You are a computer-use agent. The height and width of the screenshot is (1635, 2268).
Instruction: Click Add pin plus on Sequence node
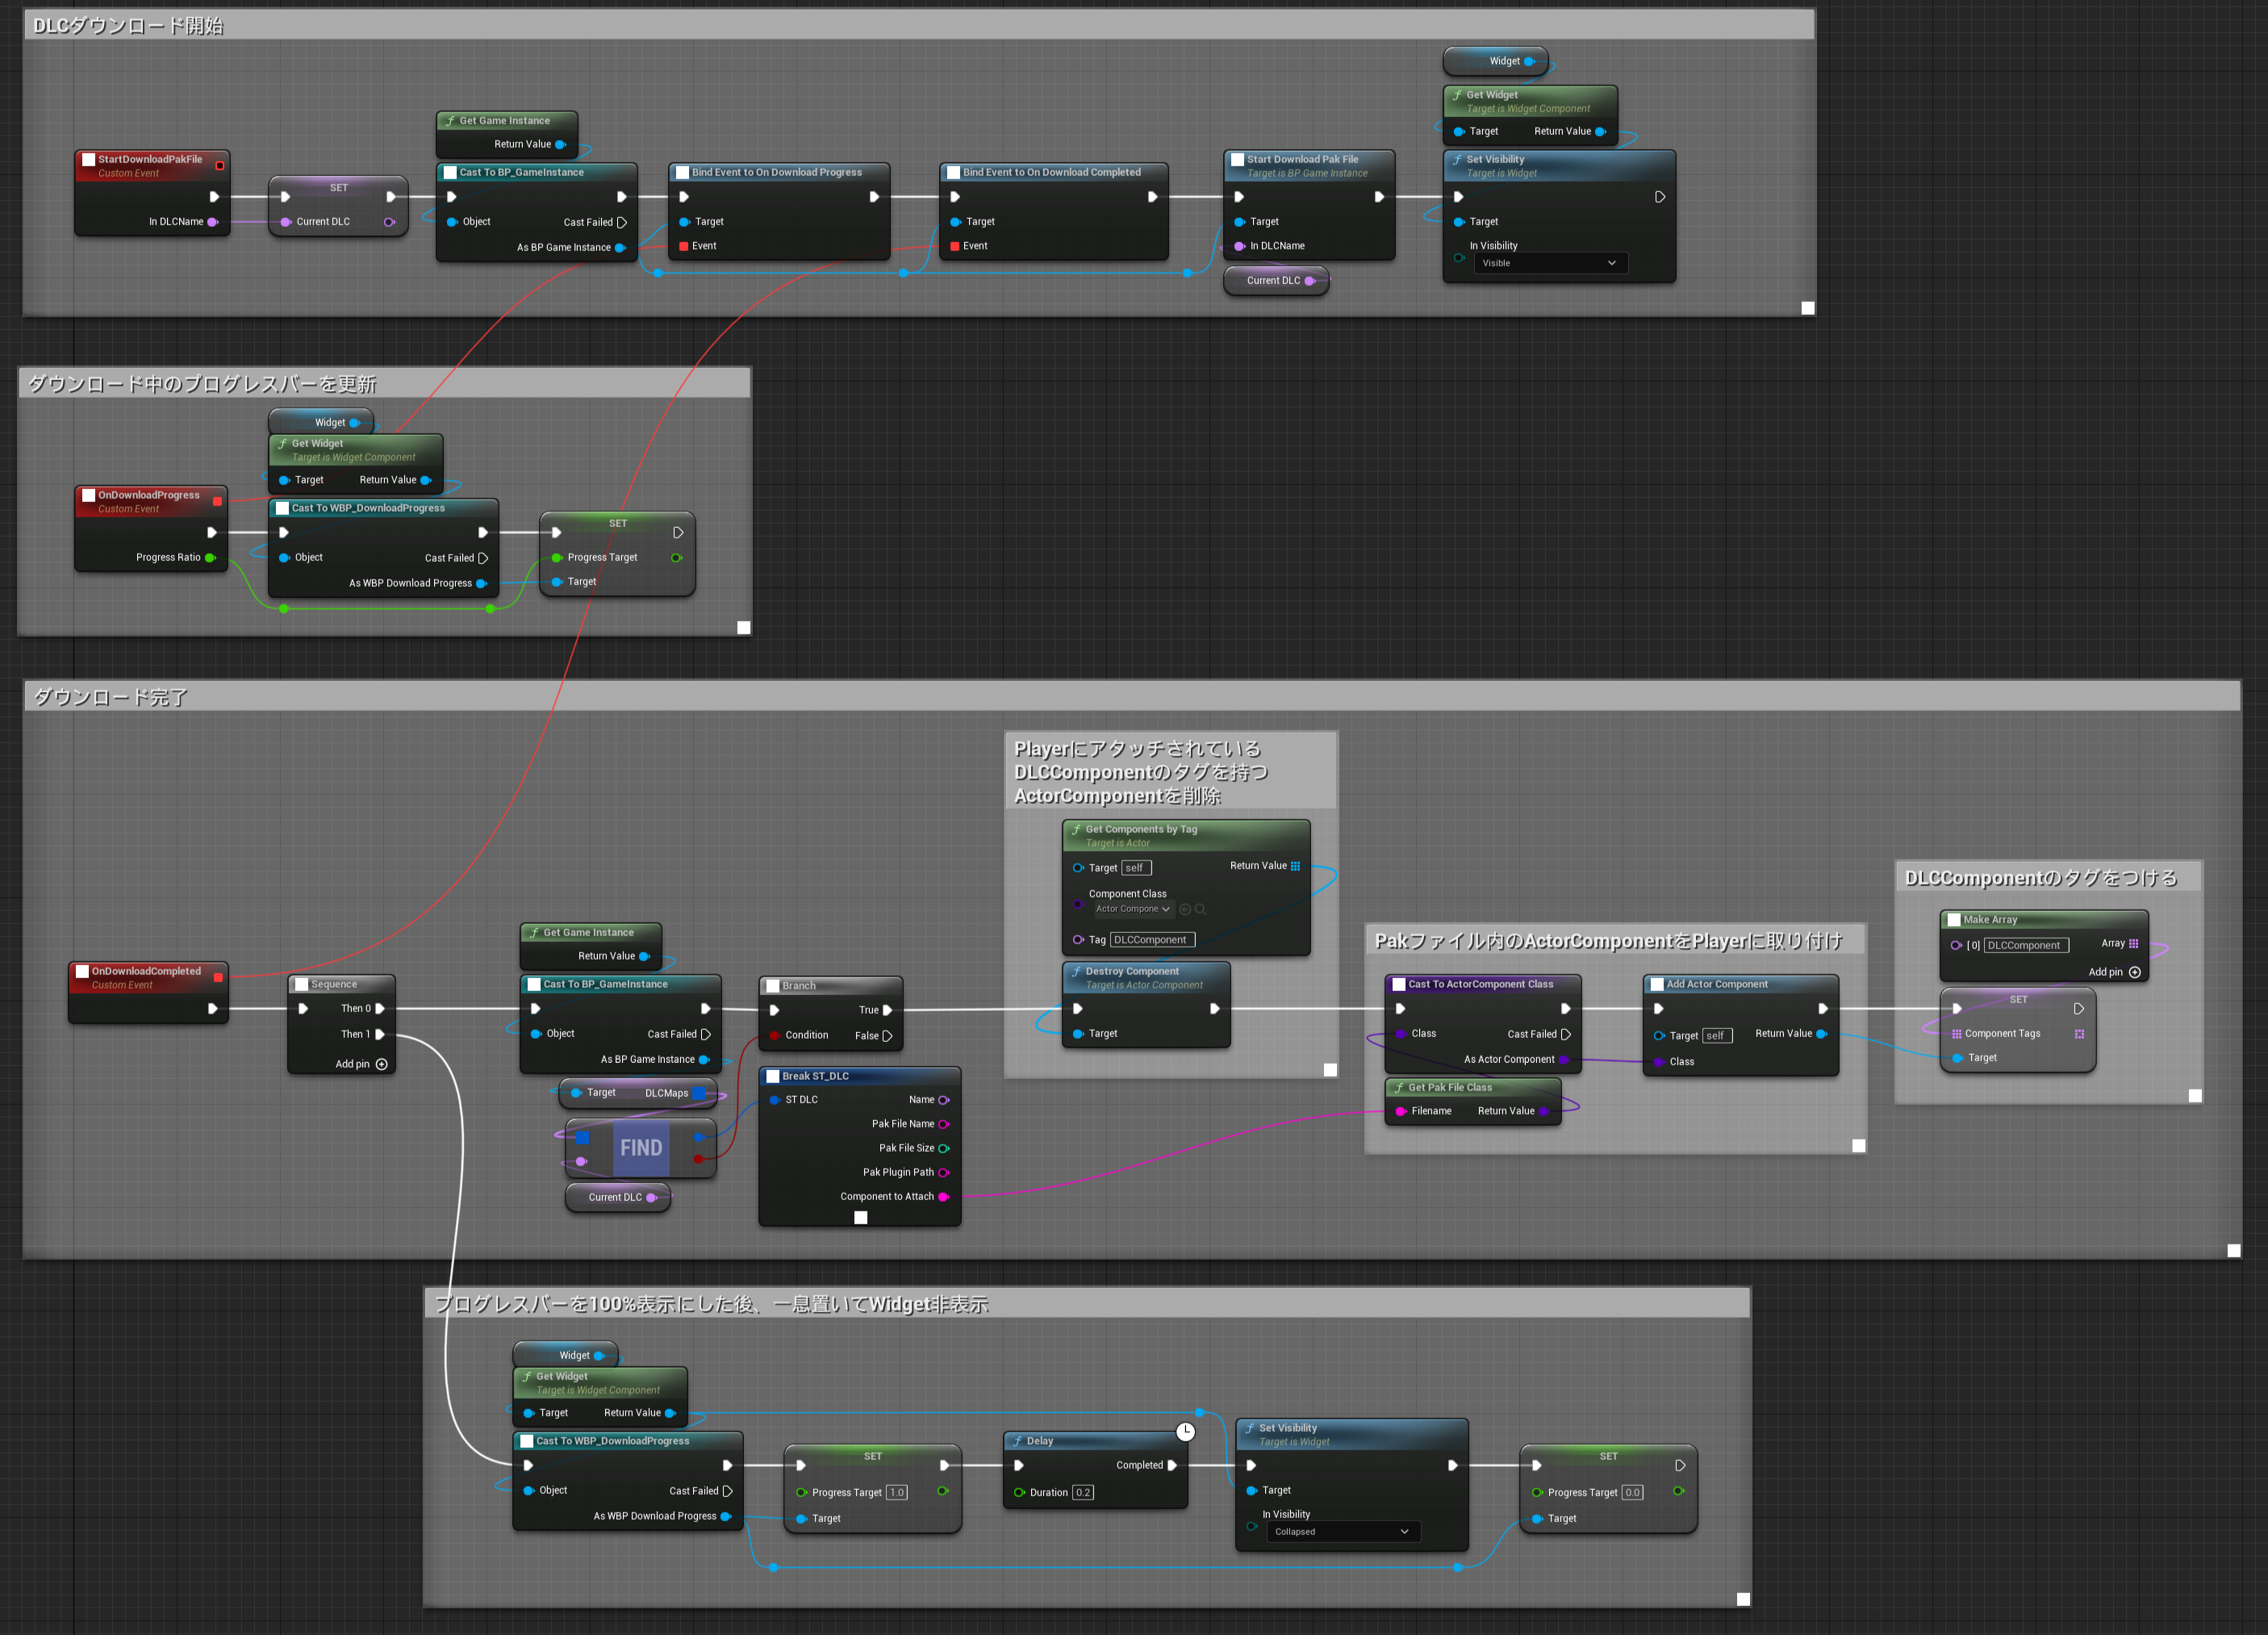381,1064
